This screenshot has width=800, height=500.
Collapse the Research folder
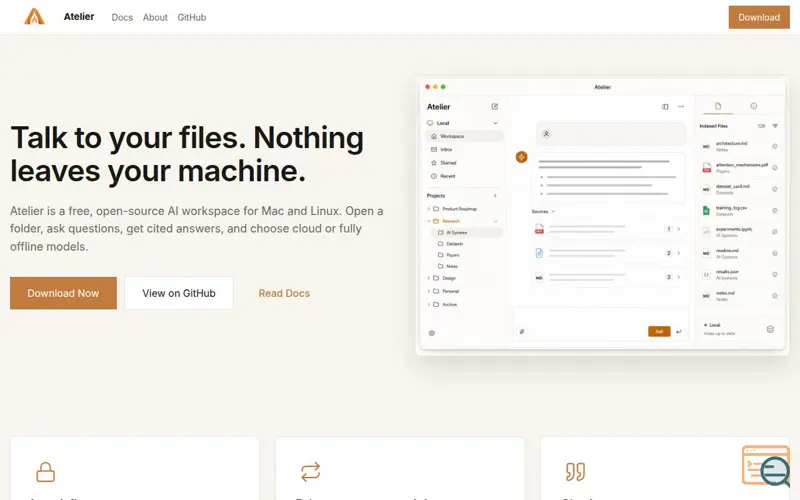[429, 221]
